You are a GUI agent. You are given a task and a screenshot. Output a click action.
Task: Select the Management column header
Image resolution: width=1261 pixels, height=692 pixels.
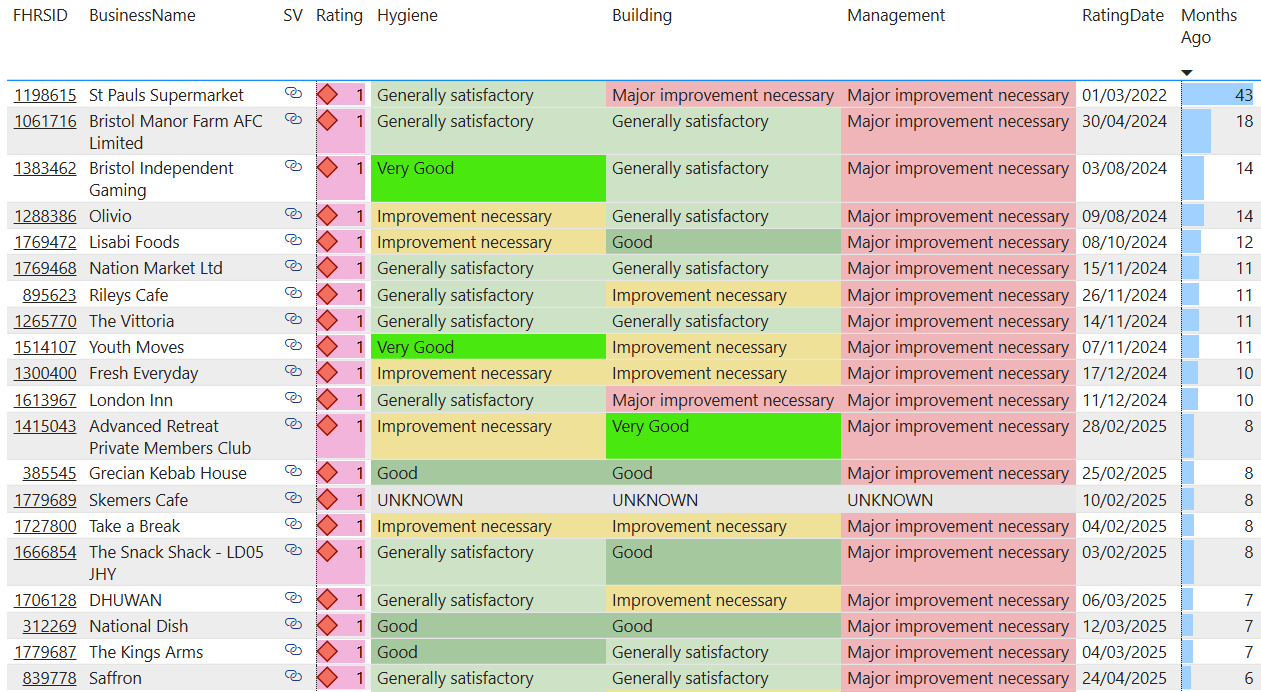(x=895, y=16)
